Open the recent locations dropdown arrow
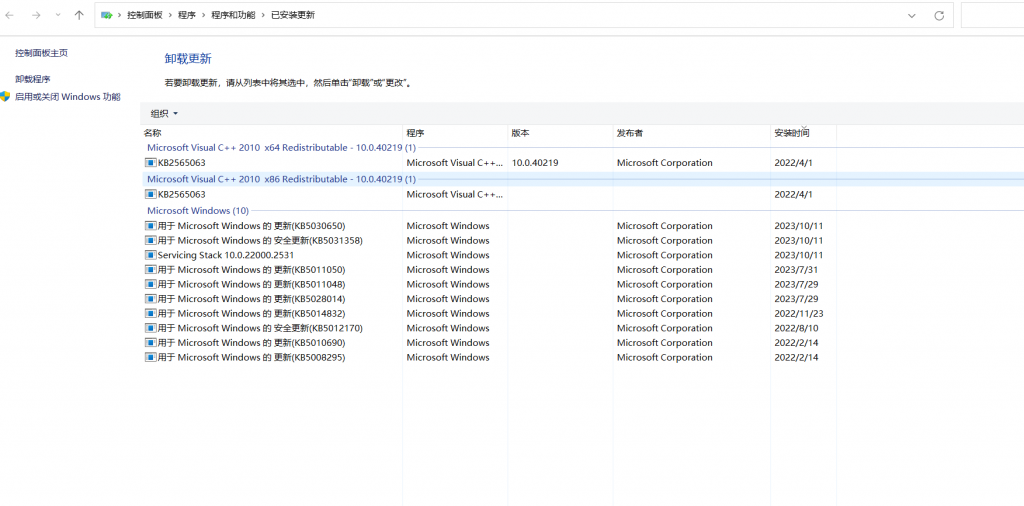This screenshot has width=1024, height=506. [57, 16]
